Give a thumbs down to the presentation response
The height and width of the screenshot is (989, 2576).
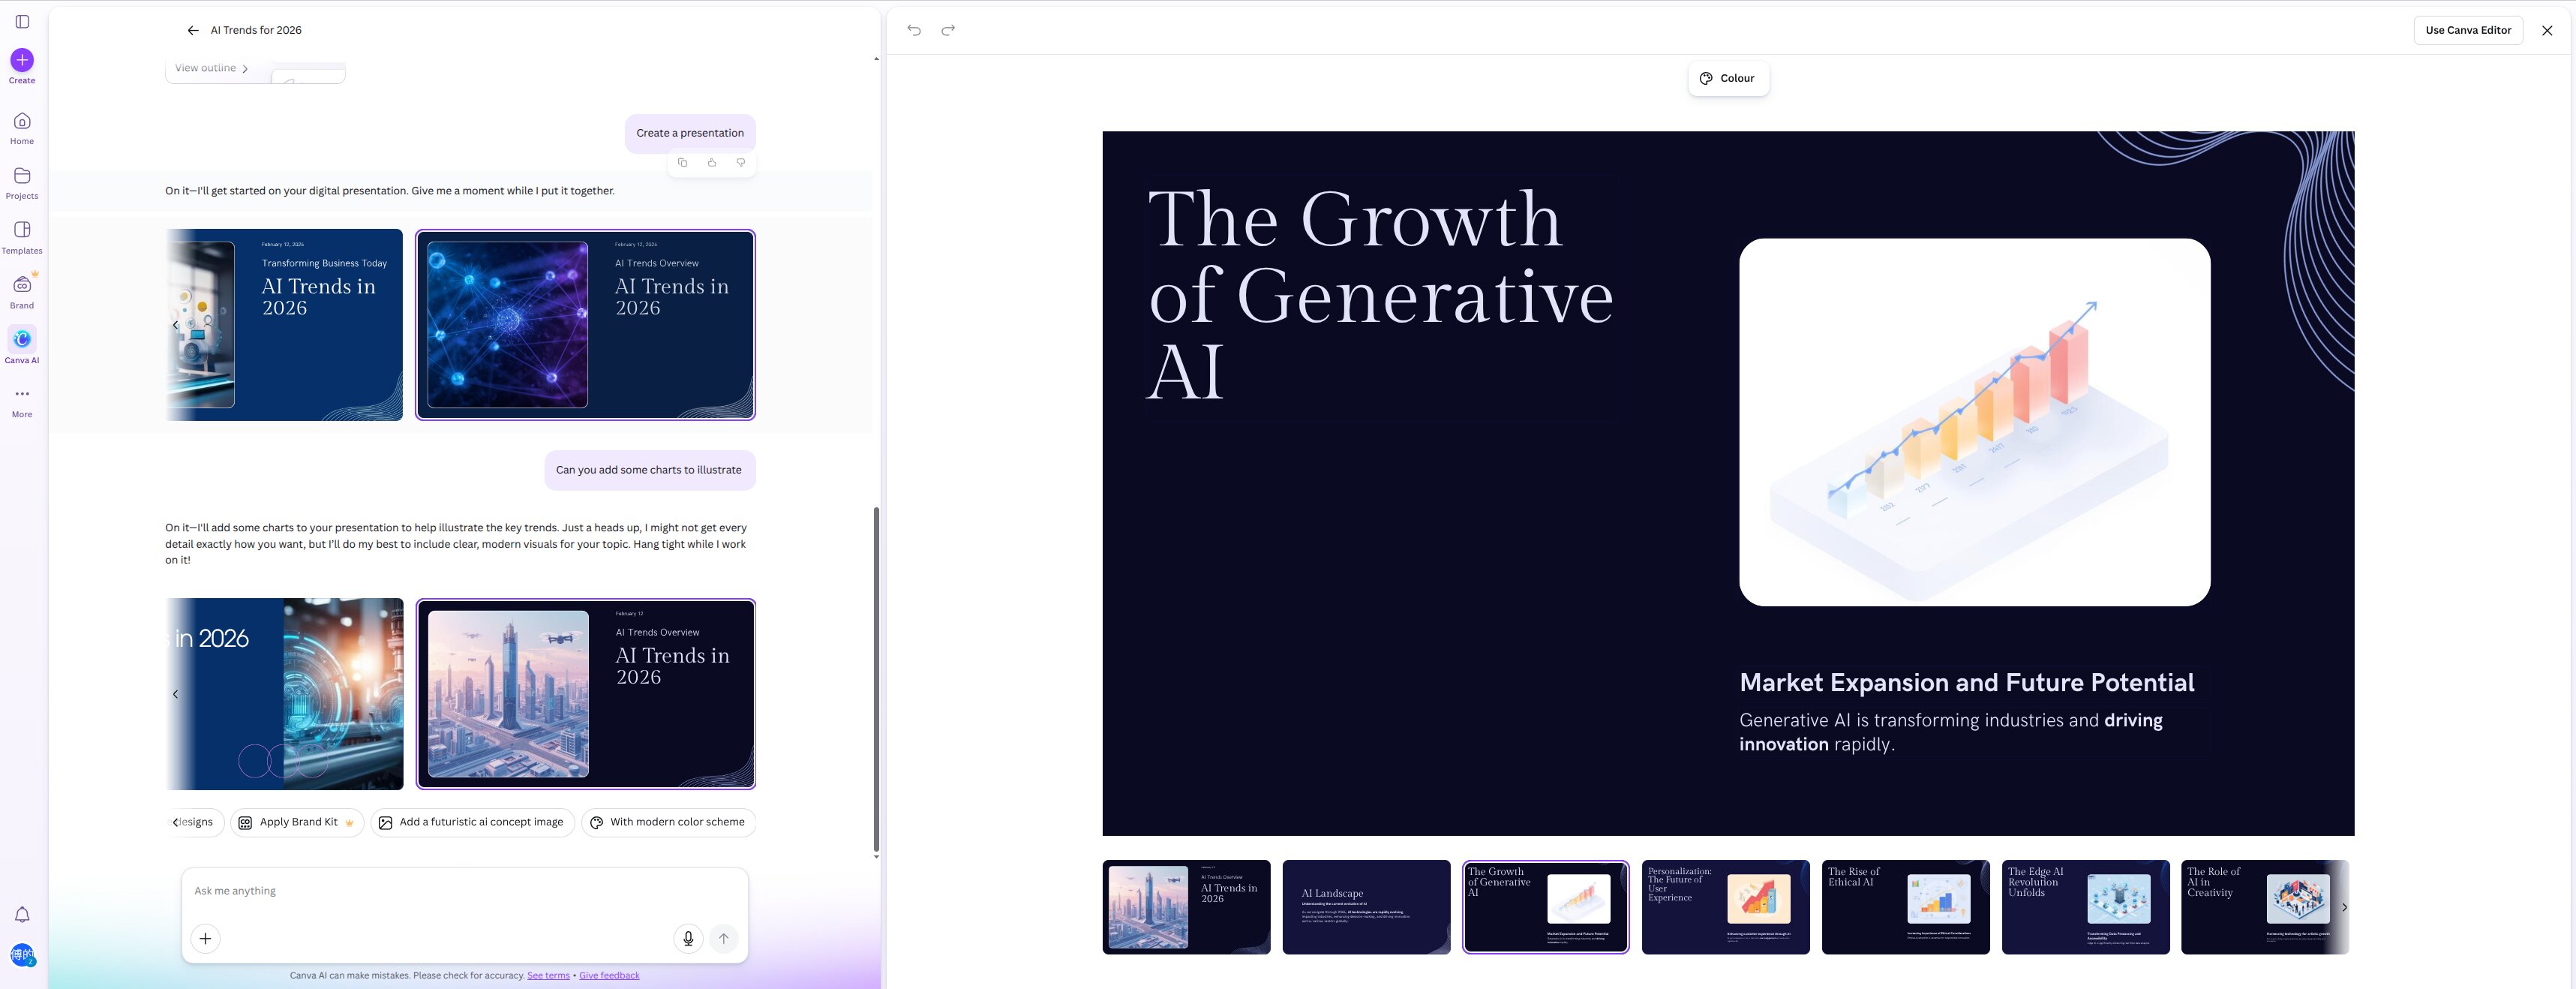click(x=740, y=162)
